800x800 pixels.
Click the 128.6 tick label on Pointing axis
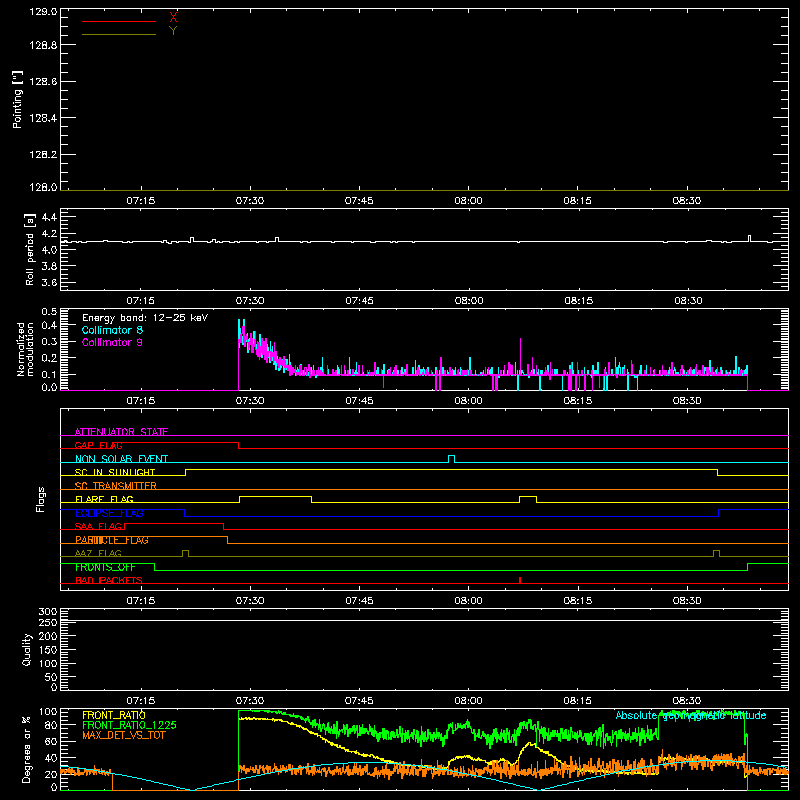click(43, 82)
